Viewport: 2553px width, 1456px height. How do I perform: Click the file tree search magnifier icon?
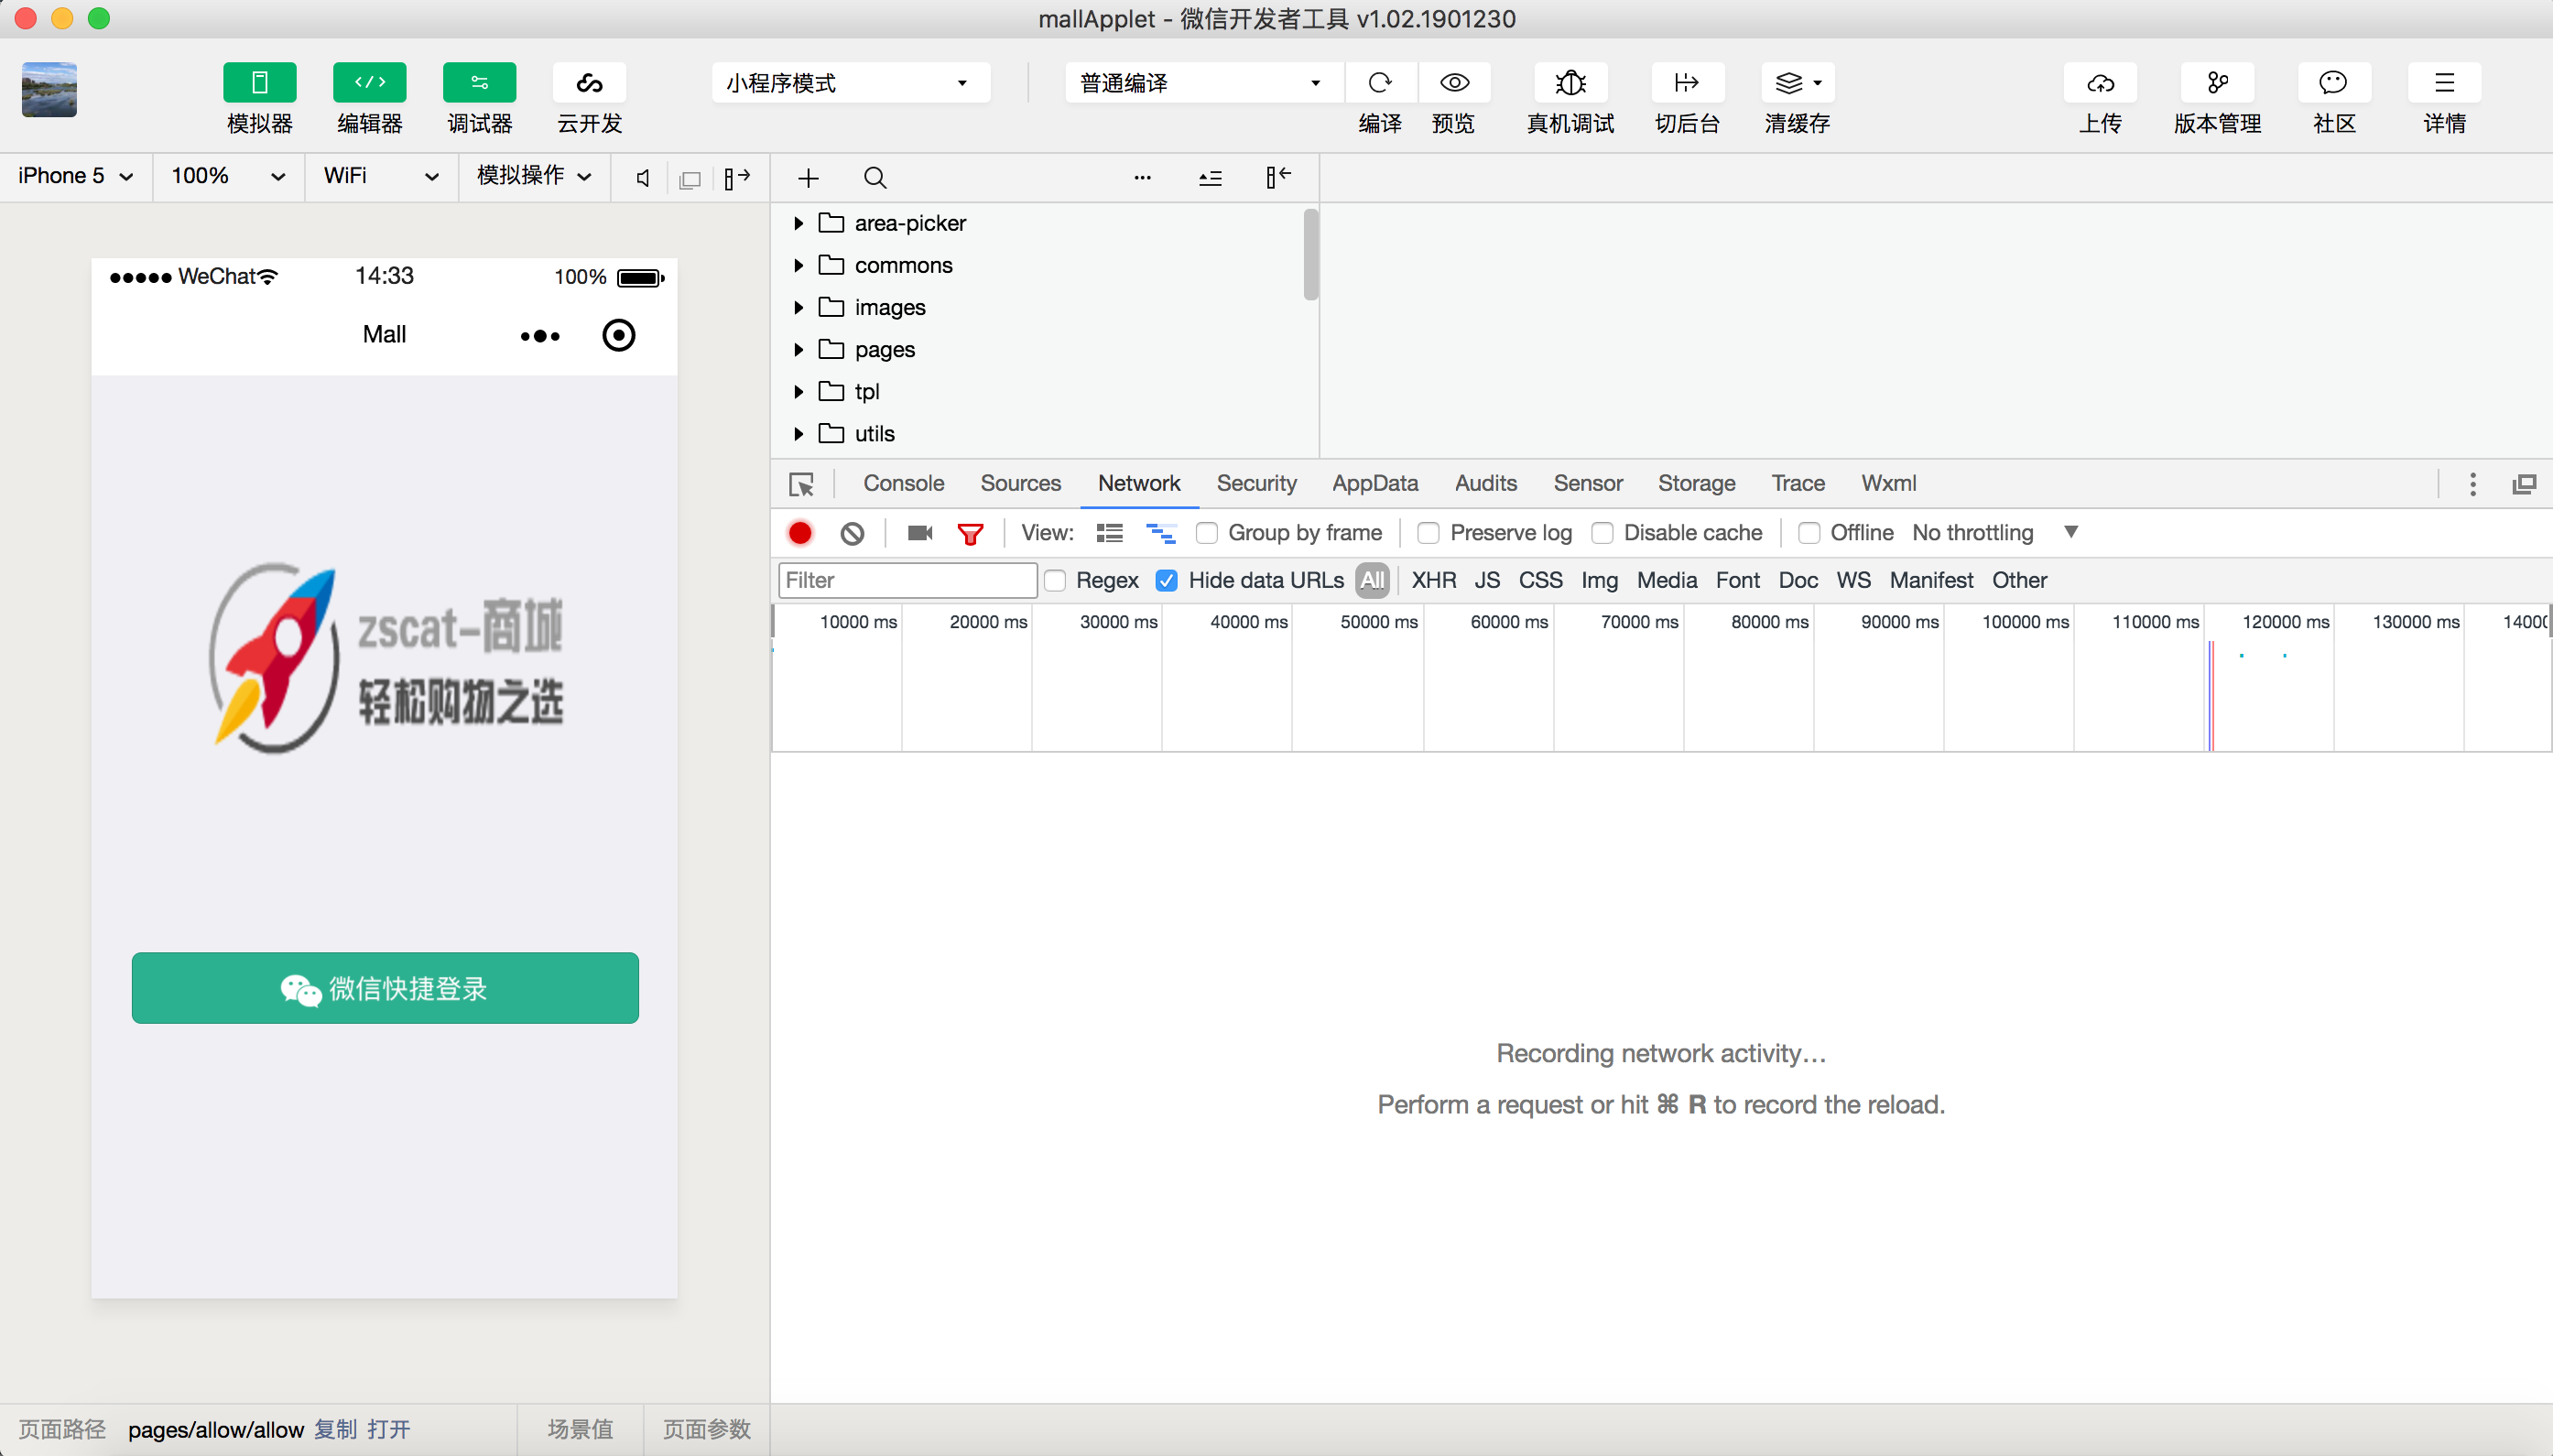click(x=875, y=178)
